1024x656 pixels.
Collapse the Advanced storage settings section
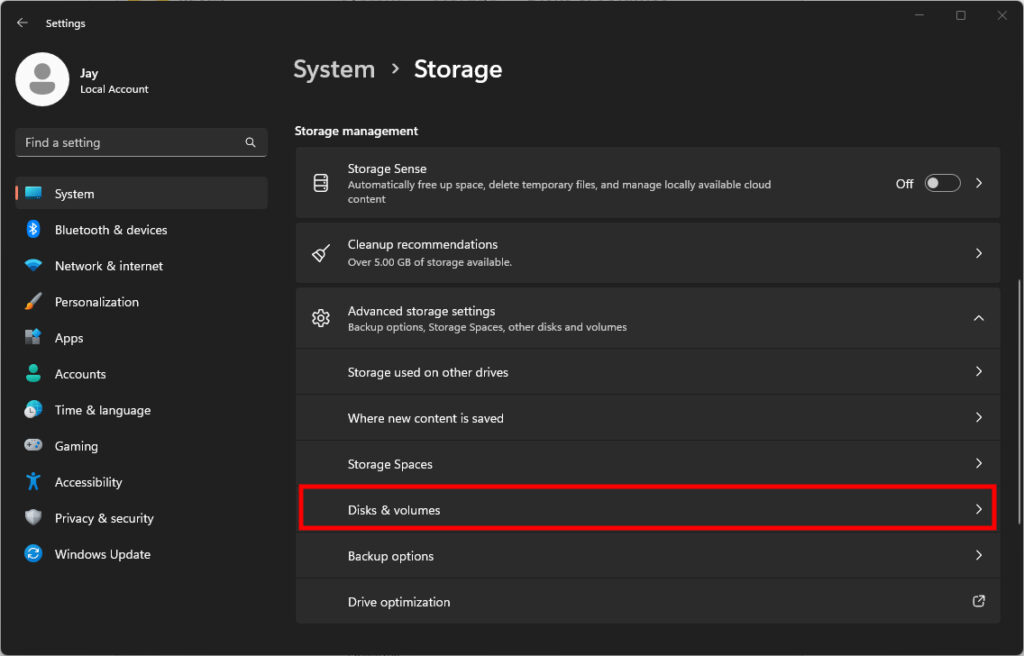pos(978,317)
